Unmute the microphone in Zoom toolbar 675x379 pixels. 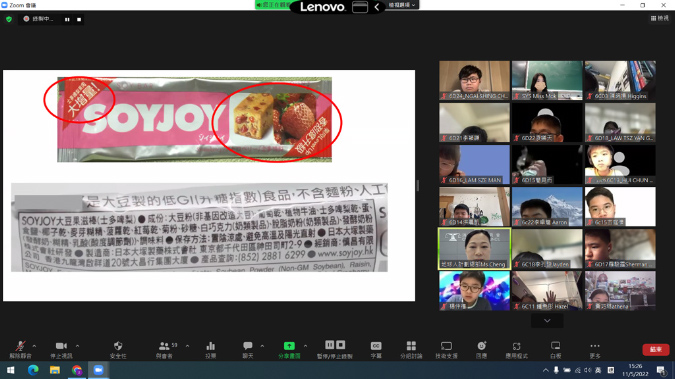point(20,349)
